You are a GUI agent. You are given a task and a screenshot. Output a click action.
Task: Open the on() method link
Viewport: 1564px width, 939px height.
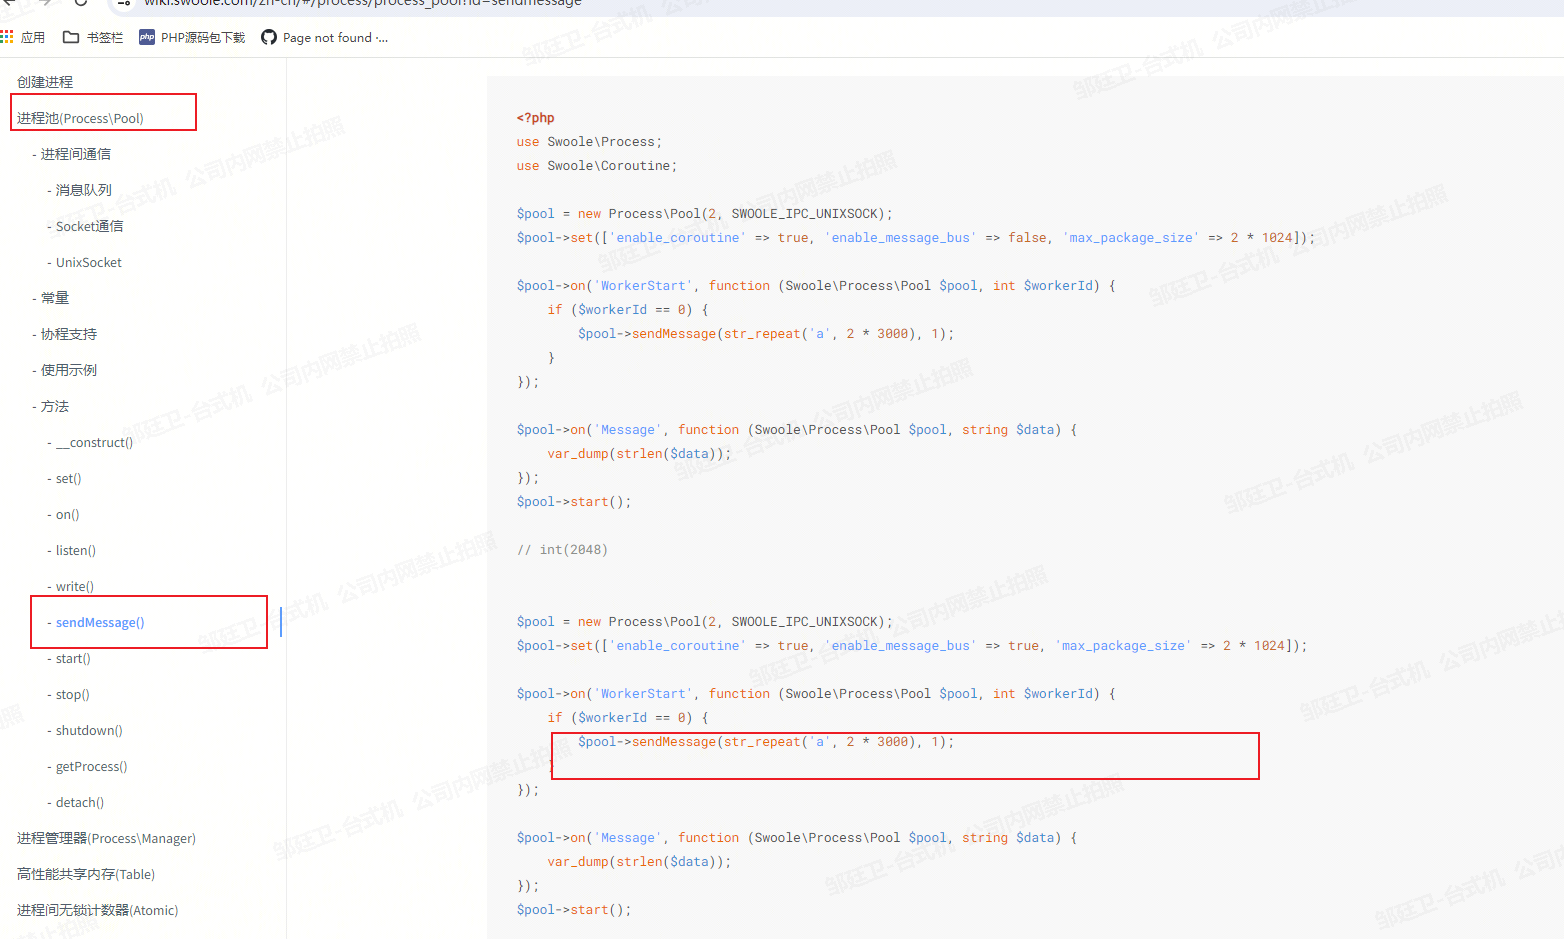coord(67,514)
